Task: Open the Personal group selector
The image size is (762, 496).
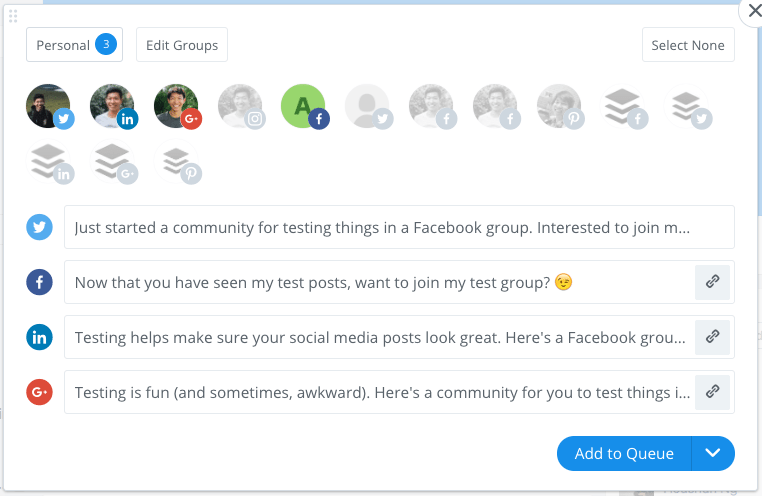Action: [74, 45]
